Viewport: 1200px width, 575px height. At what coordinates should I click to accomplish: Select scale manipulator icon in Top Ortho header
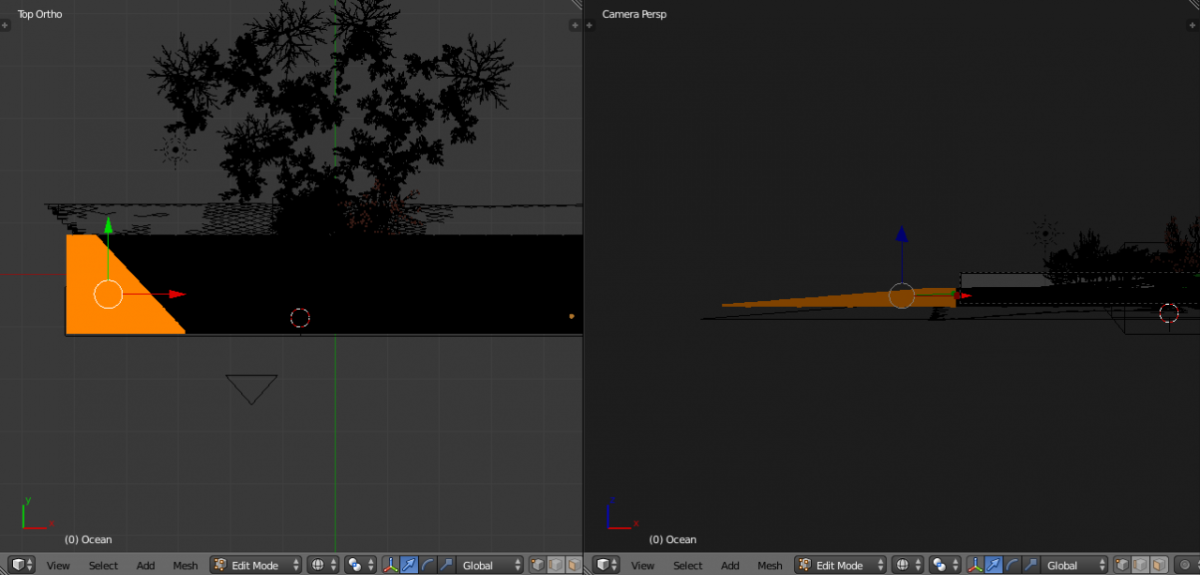point(446,565)
